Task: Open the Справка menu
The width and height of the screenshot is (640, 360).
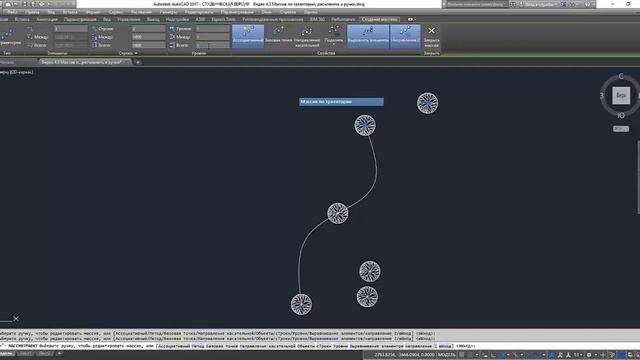Action: [288, 12]
